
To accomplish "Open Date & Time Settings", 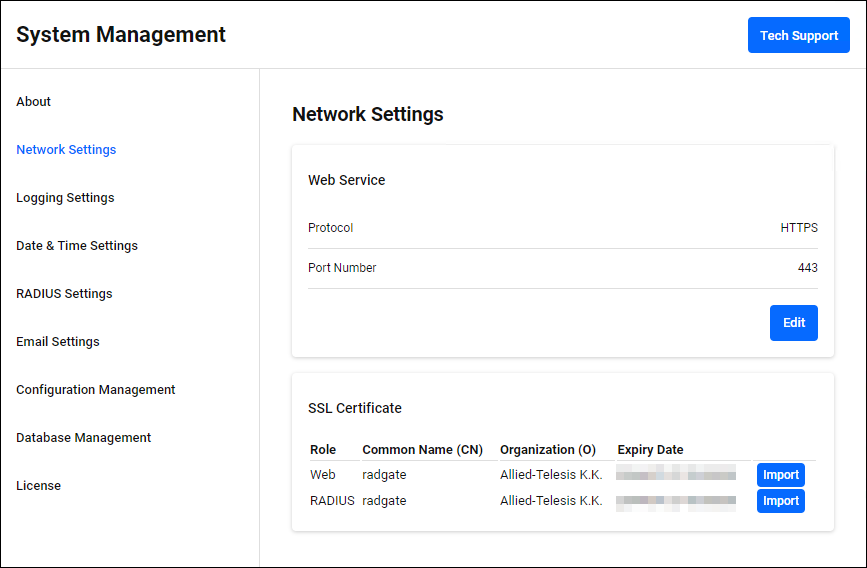I will pos(77,246).
